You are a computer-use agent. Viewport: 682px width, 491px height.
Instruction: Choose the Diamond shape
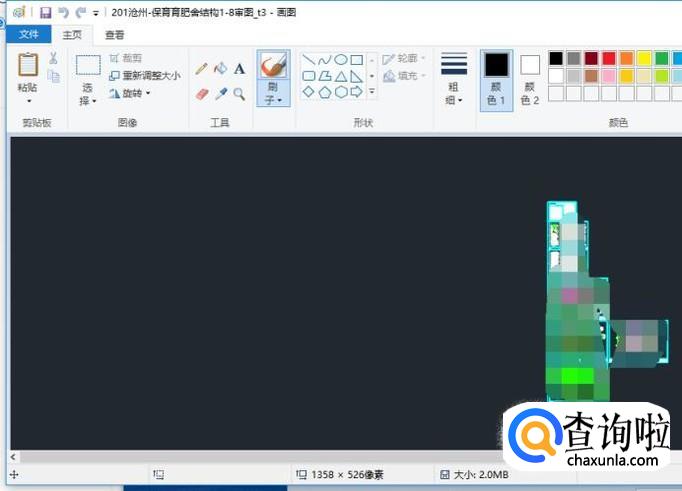pos(308,92)
